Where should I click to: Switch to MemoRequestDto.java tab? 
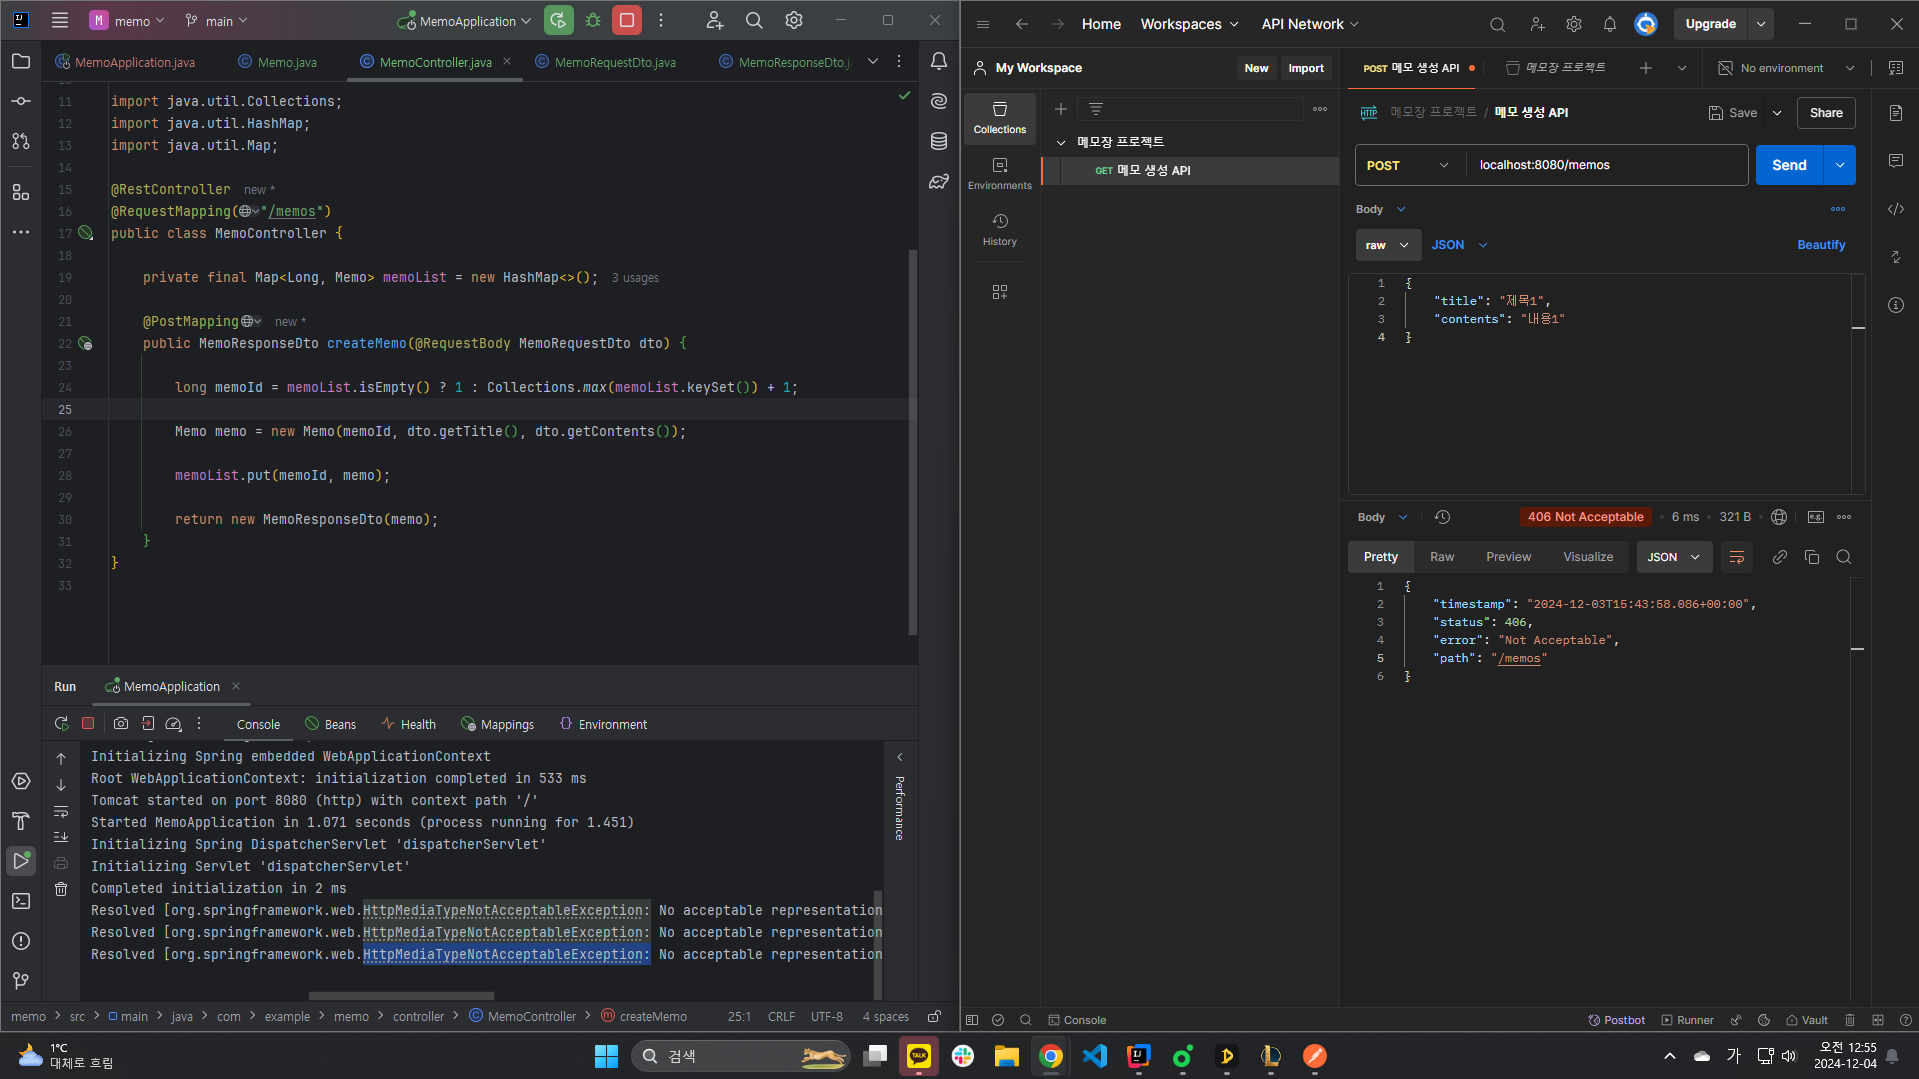pos(606,62)
